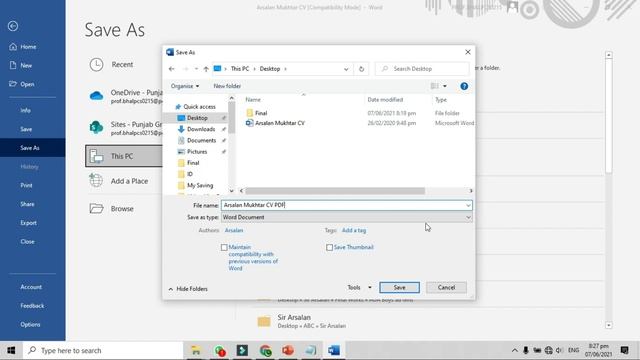
Task: Click the up one level arrow
Action: tap(206, 69)
